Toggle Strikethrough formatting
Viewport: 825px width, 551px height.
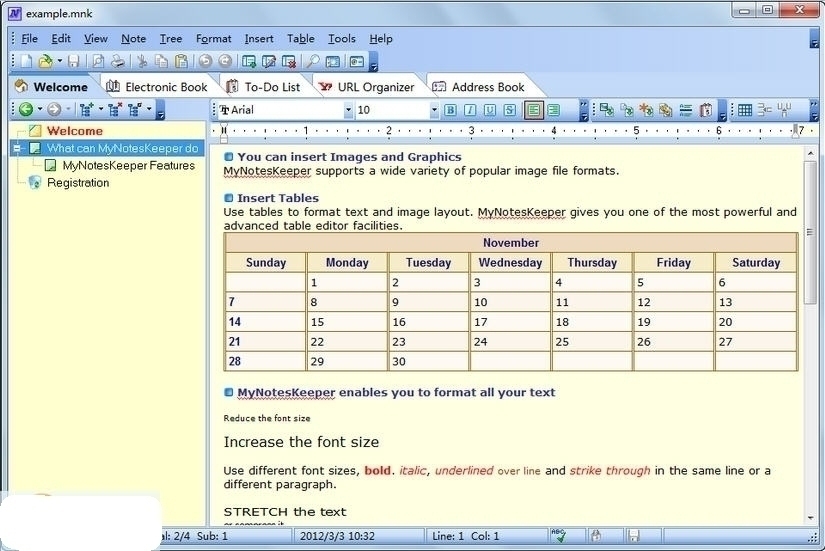point(510,110)
